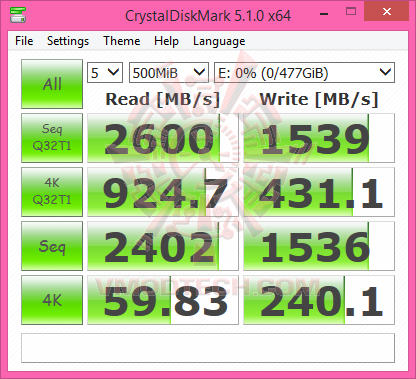Screen dimensions: 416x379
Task: Open the File menu
Action: point(24,41)
